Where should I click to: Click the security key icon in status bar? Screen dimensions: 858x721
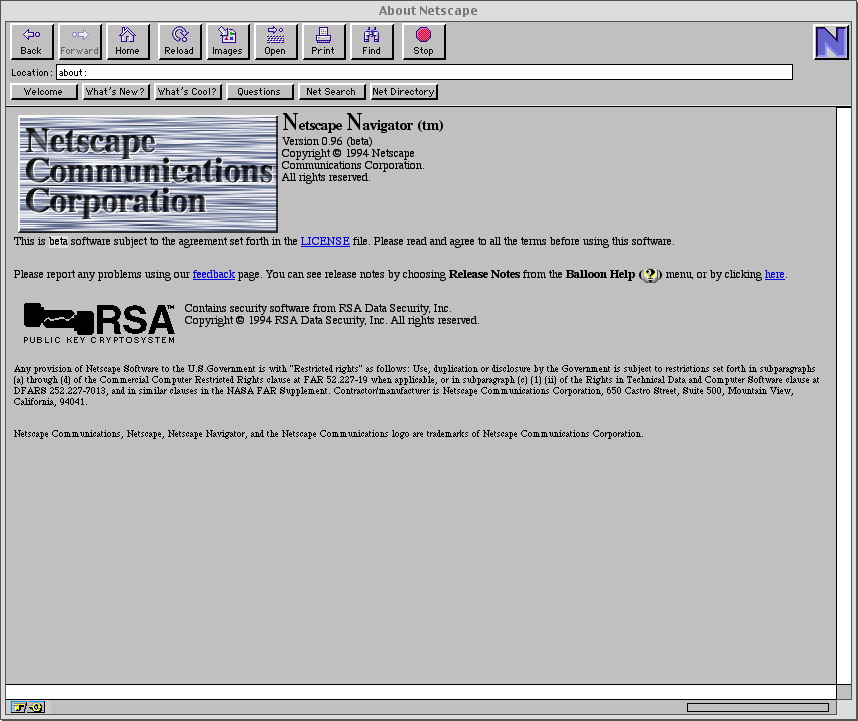(x=27, y=707)
